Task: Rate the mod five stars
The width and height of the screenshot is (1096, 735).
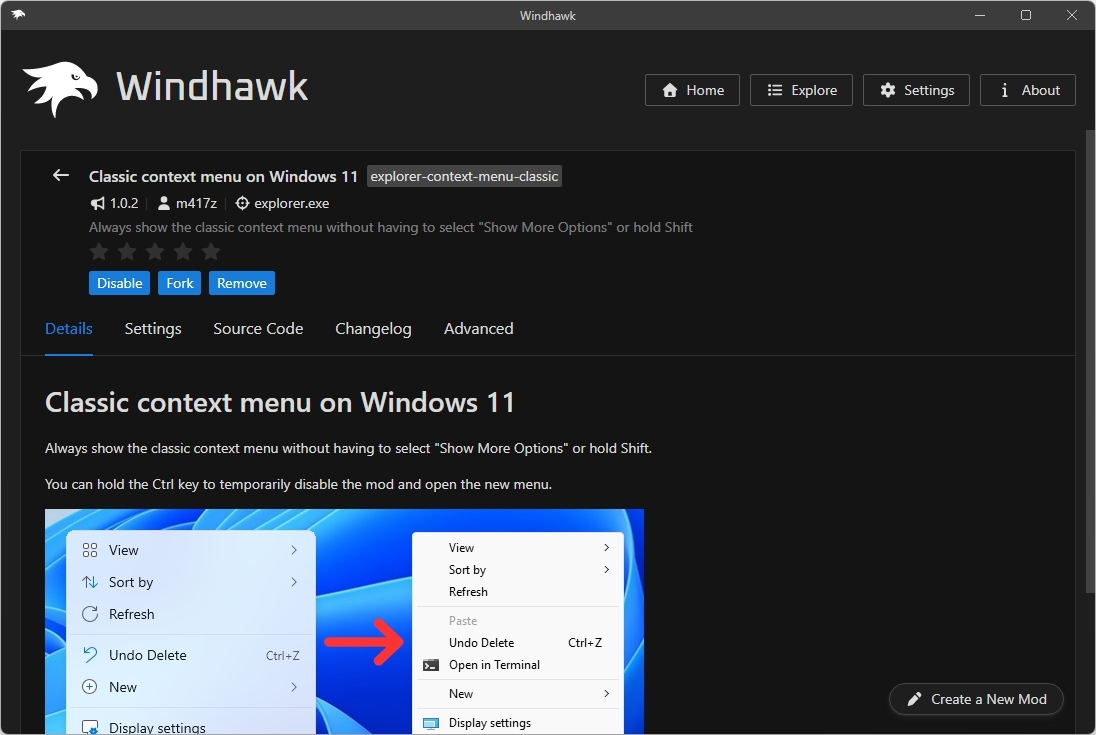Action: point(211,252)
